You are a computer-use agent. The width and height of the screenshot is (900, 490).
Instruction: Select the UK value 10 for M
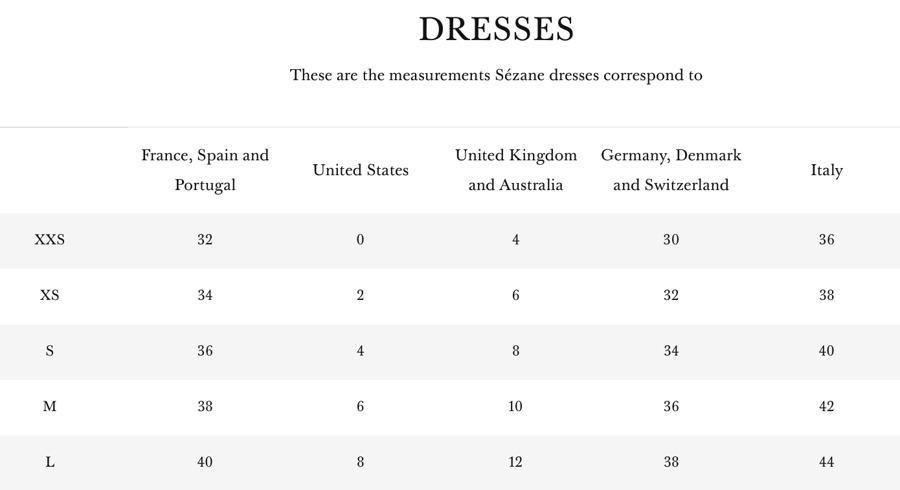coord(516,407)
